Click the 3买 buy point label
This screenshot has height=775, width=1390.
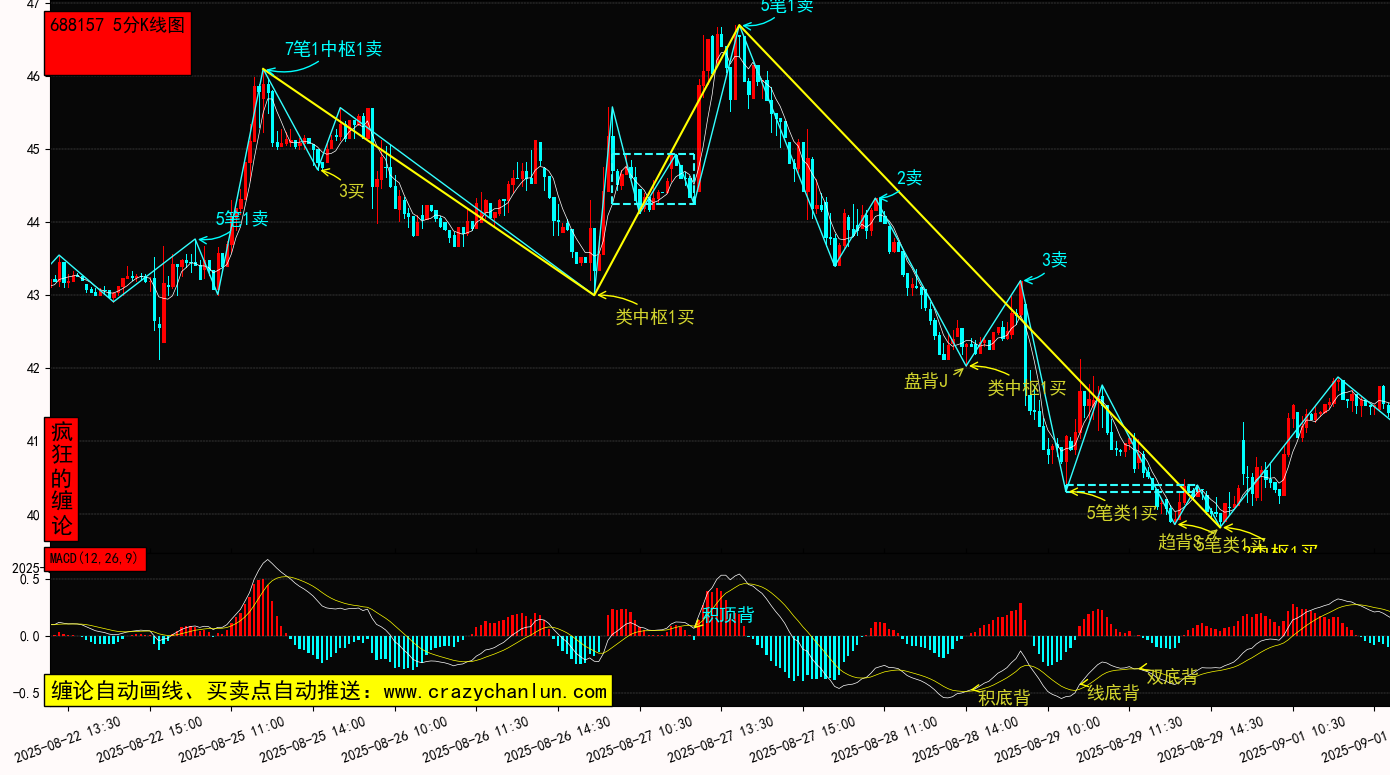point(351,190)
